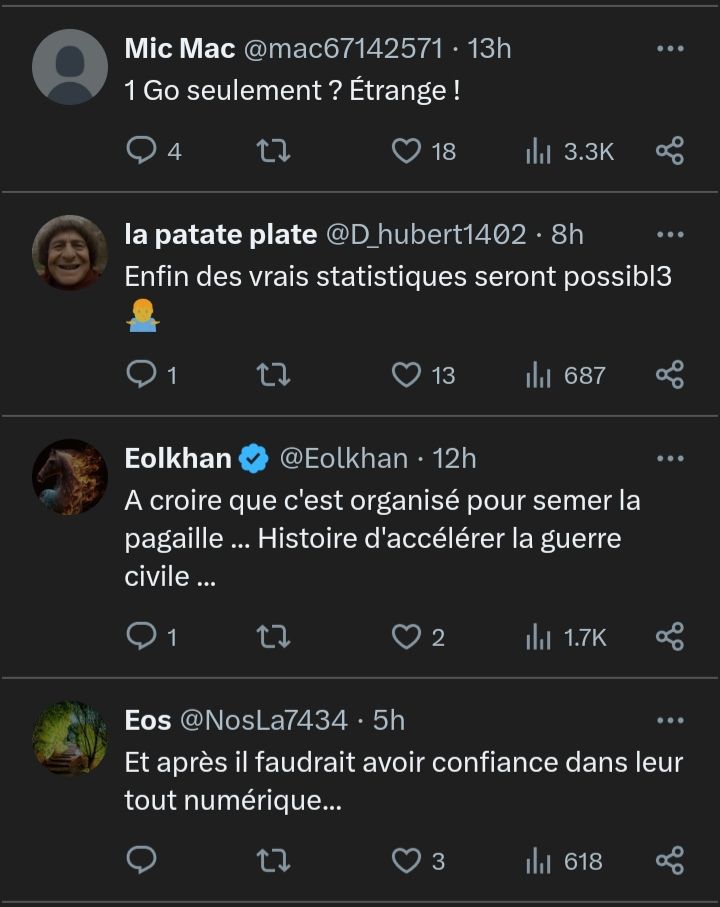720x907 pixels.
Task: Retweet la patate plate's post
Action: click(x=273, y=375)
